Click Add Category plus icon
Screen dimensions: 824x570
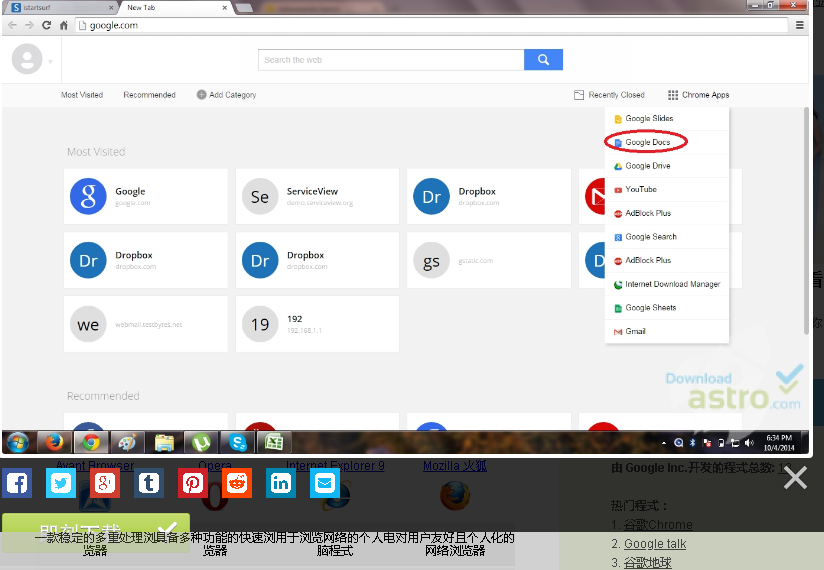click(x=201, y=95)
